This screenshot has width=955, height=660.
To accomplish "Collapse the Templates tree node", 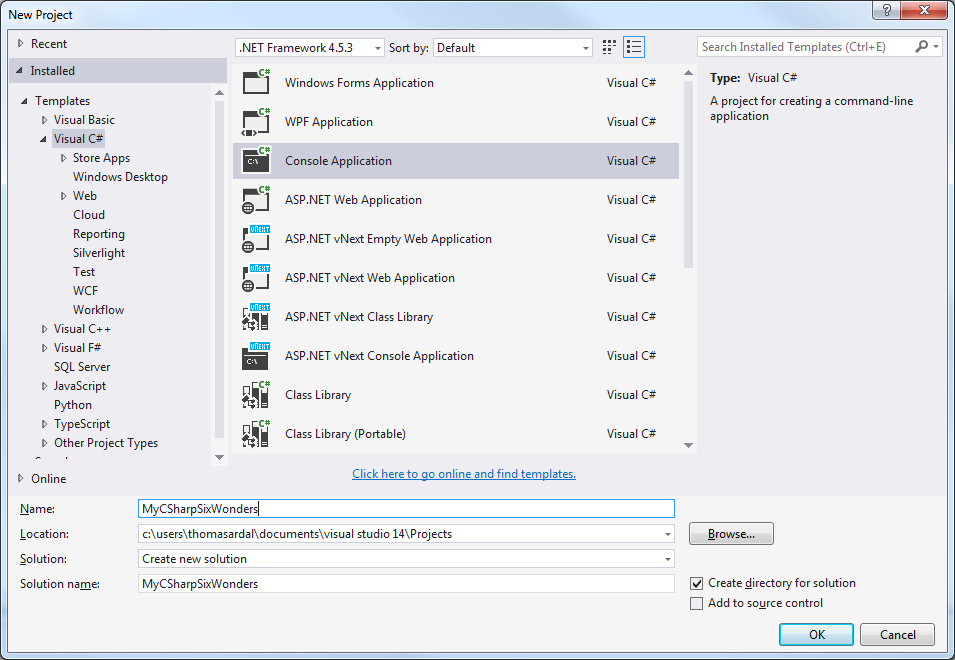I will point(24,101).
